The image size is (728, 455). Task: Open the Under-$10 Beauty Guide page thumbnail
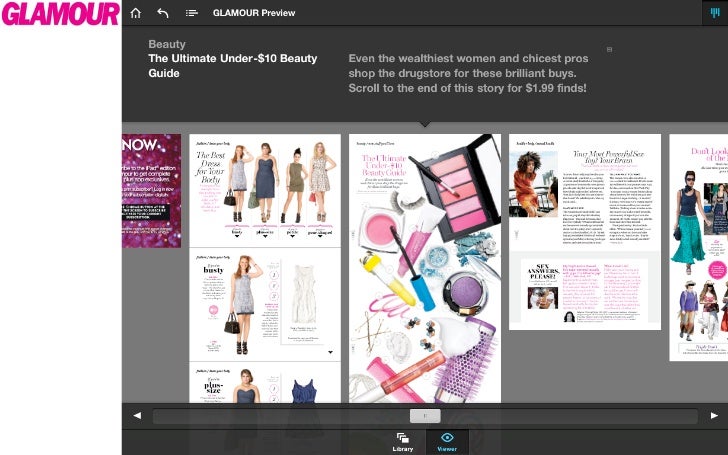[425, 268]
